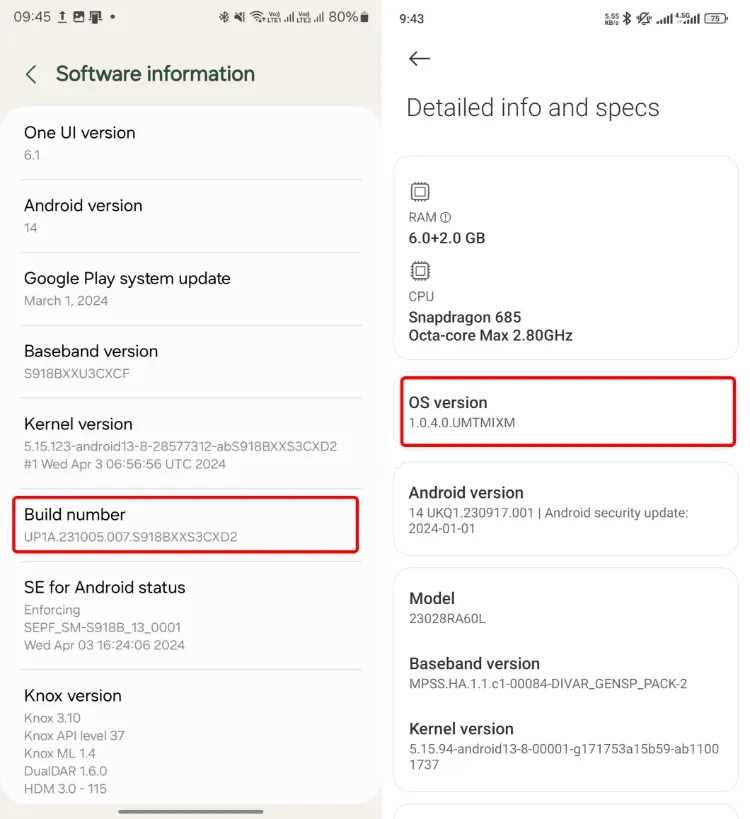Tap the Bluetooth icon in right status bar

coord(628,18)
